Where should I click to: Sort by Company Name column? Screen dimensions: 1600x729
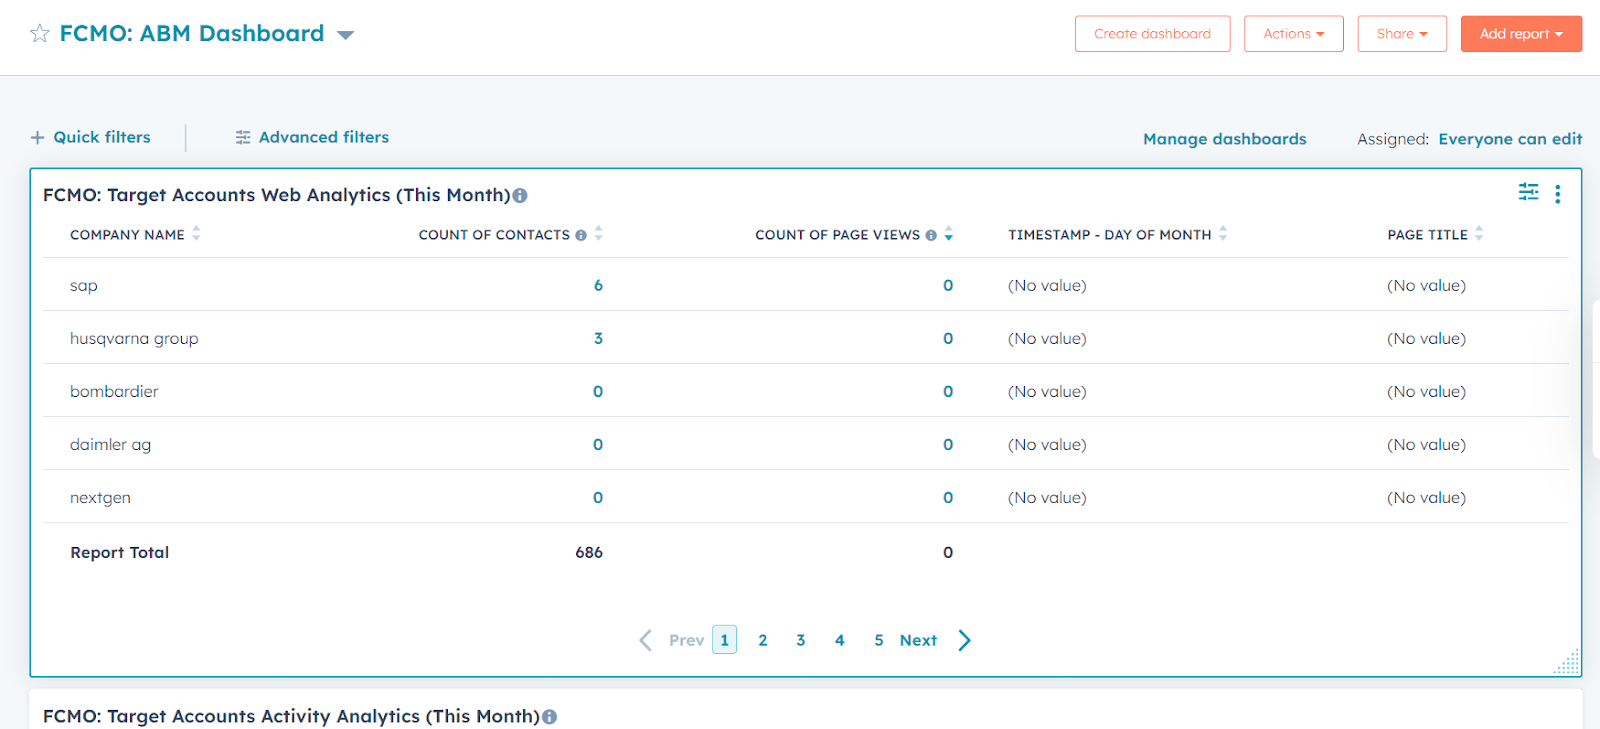click(x=196, y=234)
